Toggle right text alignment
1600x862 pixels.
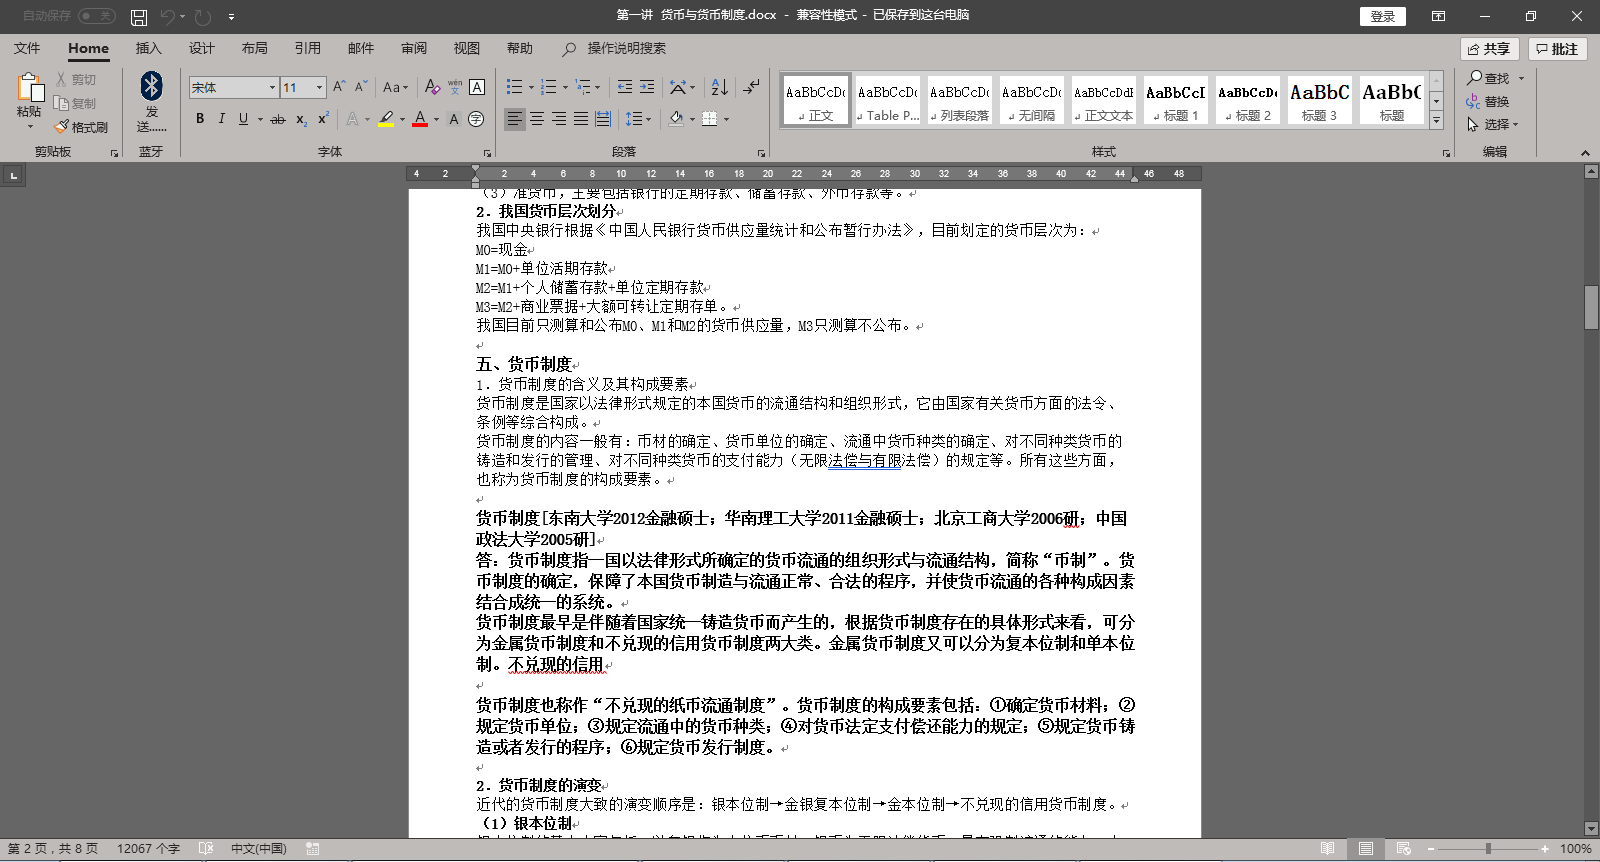pyautogui.click(x=559, y=119)
